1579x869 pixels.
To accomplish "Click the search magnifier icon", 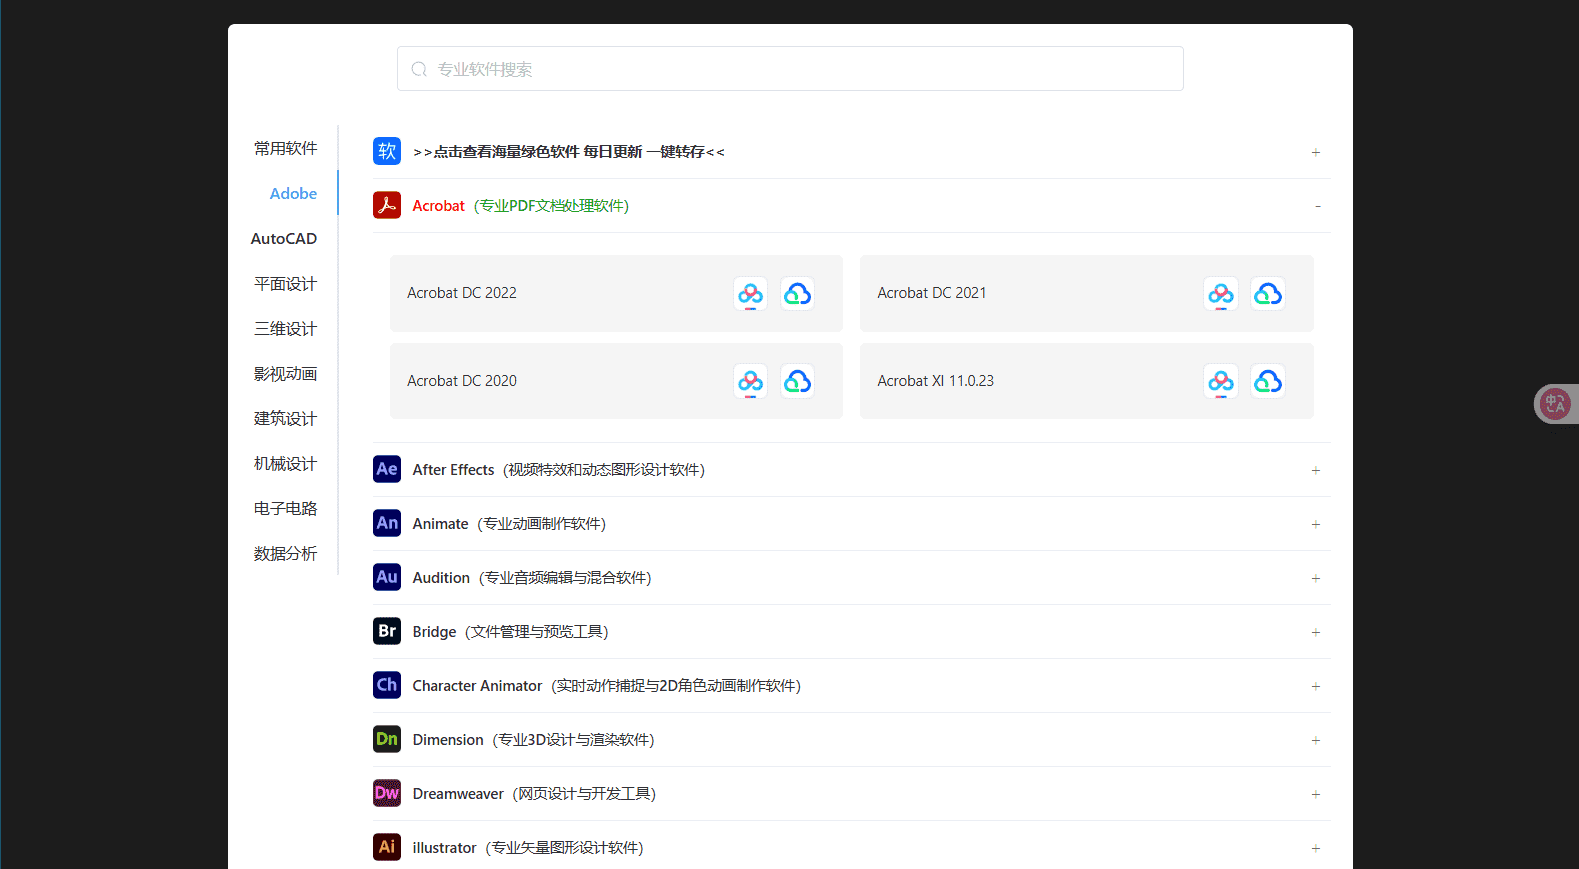I will tap(419, 69).
